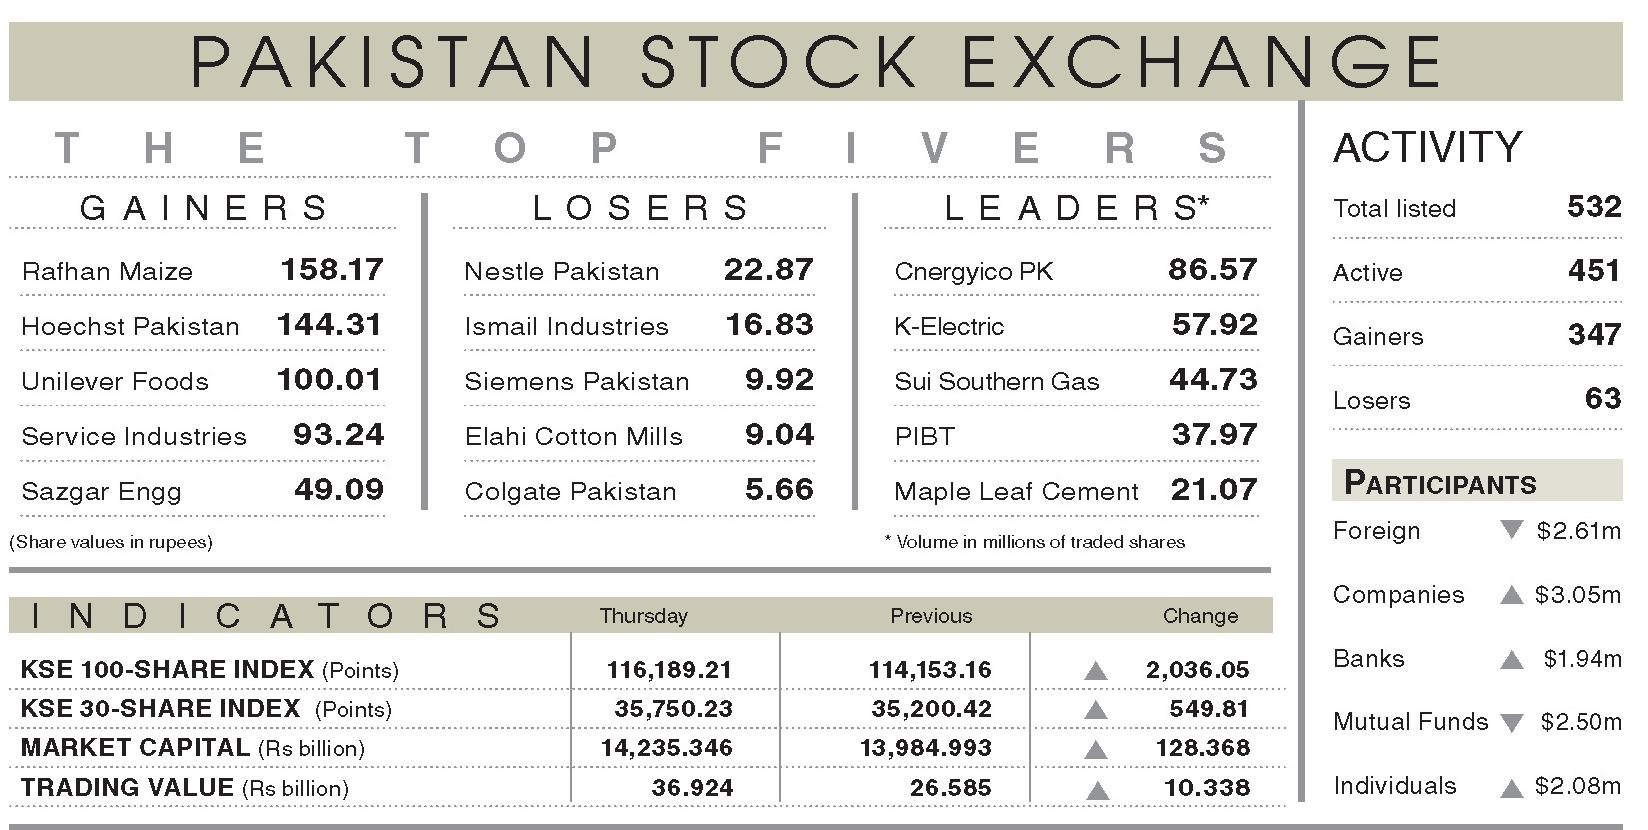Click the down triangle beside Foreign
Viewport: 1648px width, 830px height.
[1511, 530]
